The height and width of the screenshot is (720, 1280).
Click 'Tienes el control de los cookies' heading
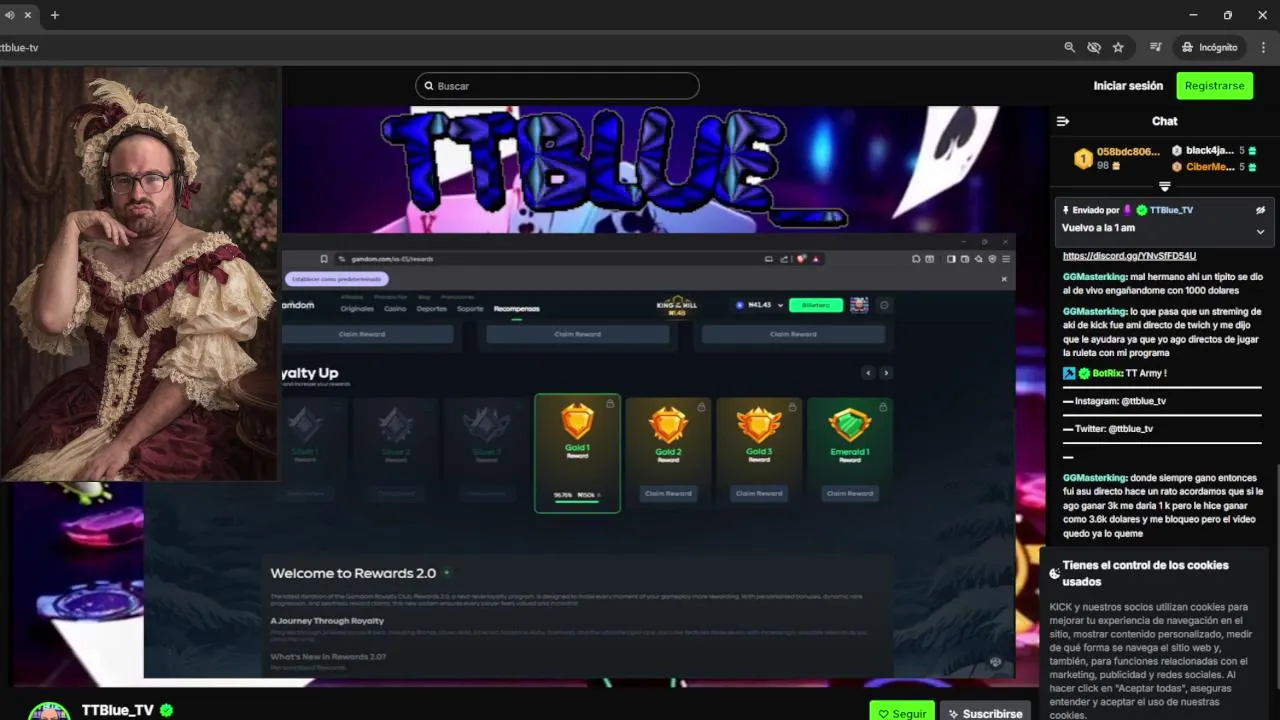(1145, 573)
